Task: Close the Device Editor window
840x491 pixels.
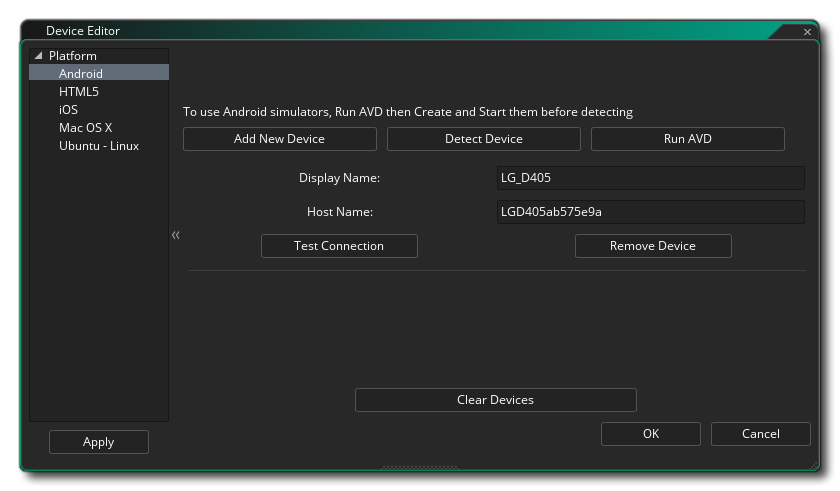Action: point(807,32)
